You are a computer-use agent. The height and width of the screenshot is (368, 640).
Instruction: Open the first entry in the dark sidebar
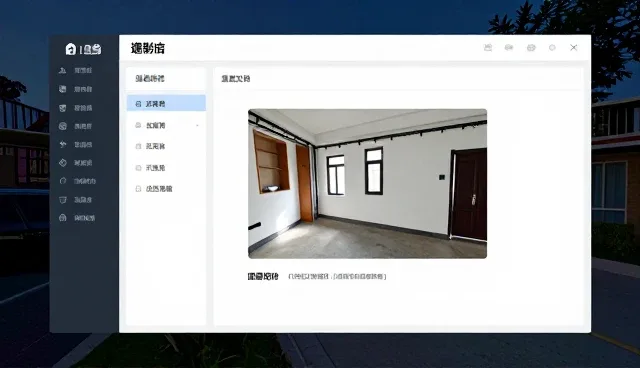point(76,70)
